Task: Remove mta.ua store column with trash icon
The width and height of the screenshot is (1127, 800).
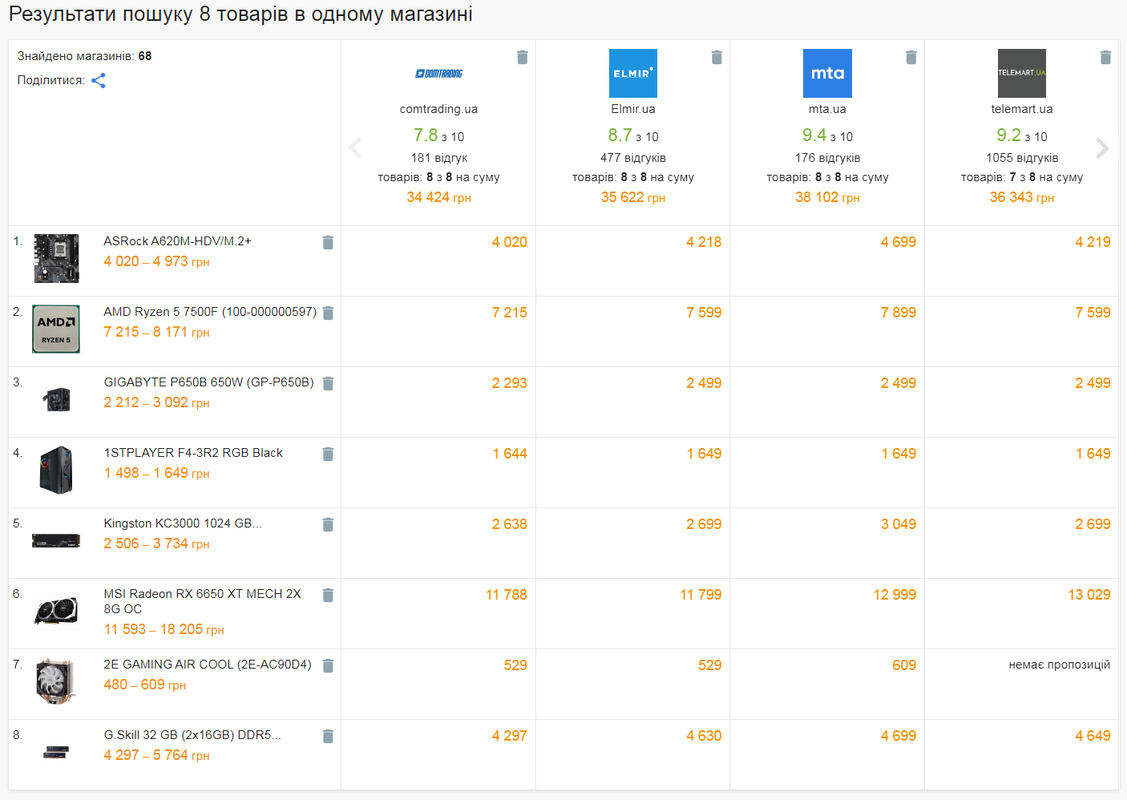Action: [911, 58]
